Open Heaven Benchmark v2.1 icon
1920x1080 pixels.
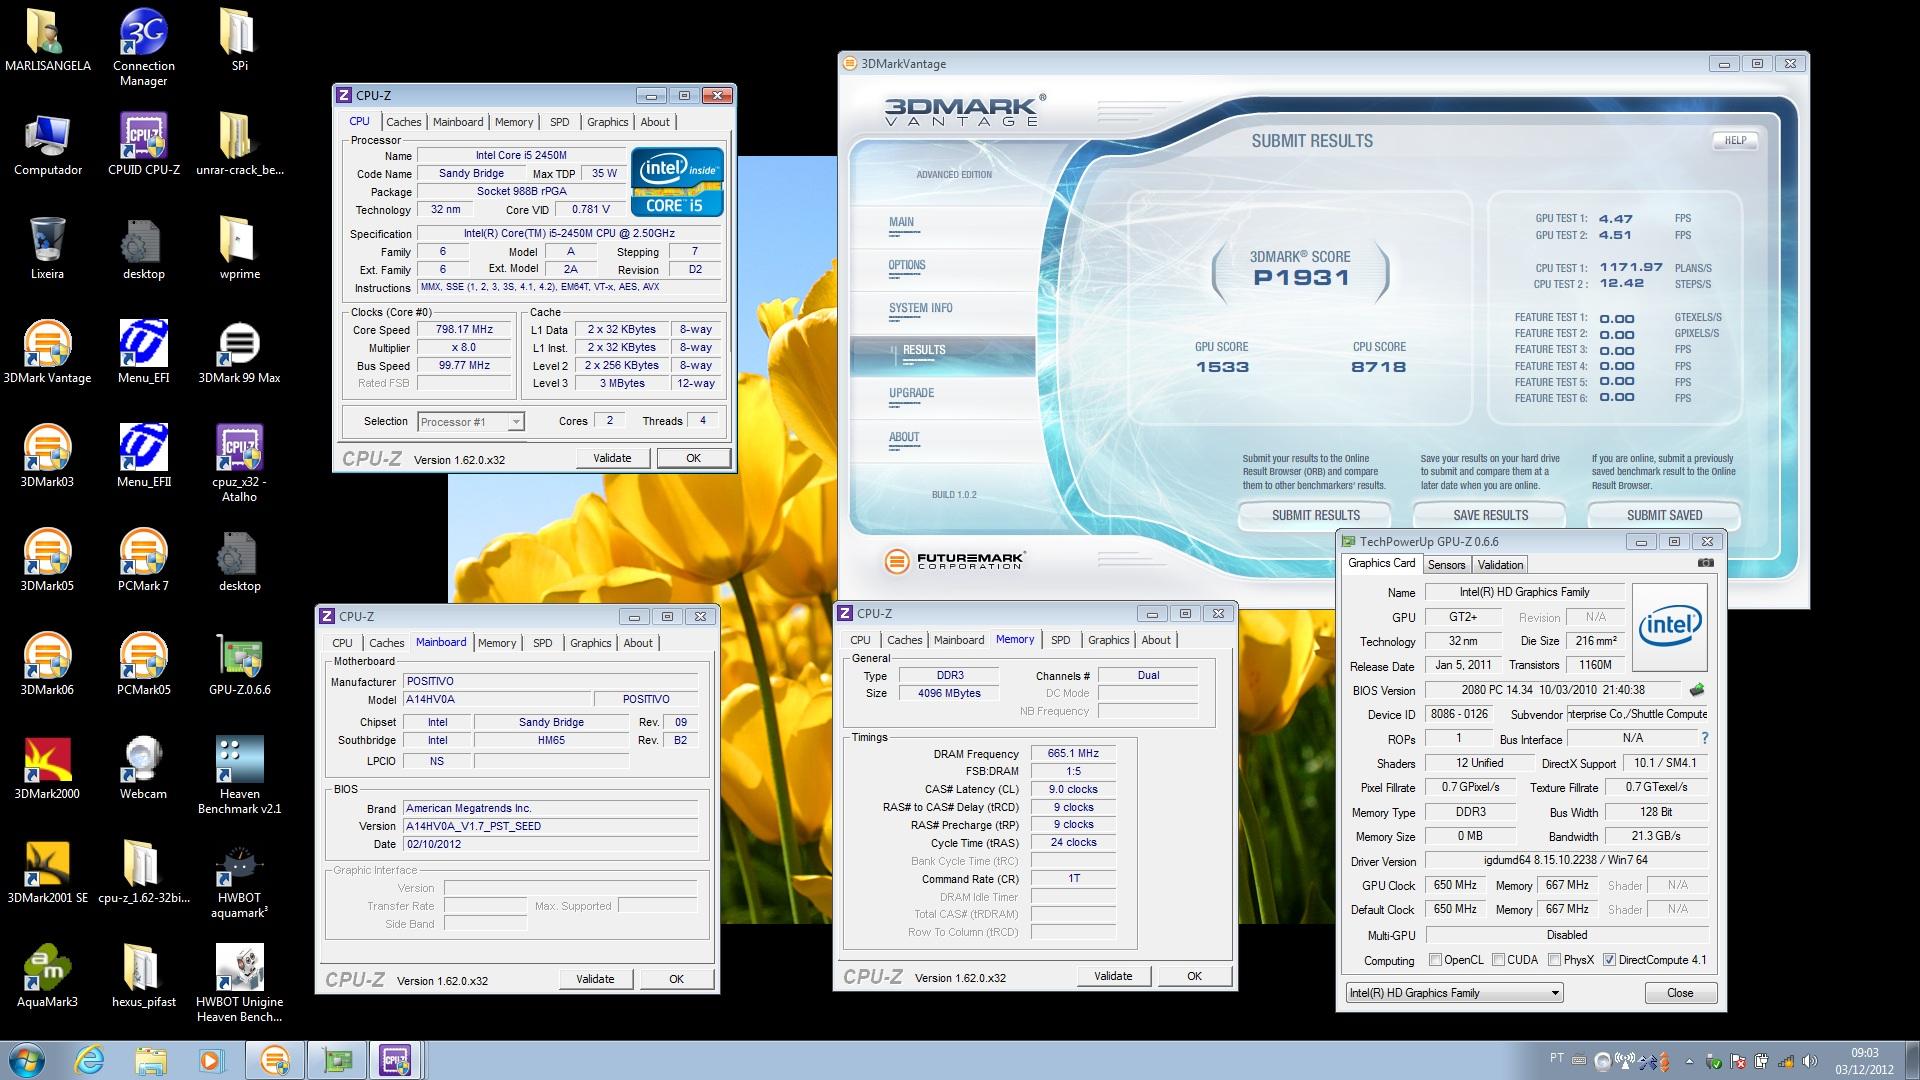click(x=239, y=775)
